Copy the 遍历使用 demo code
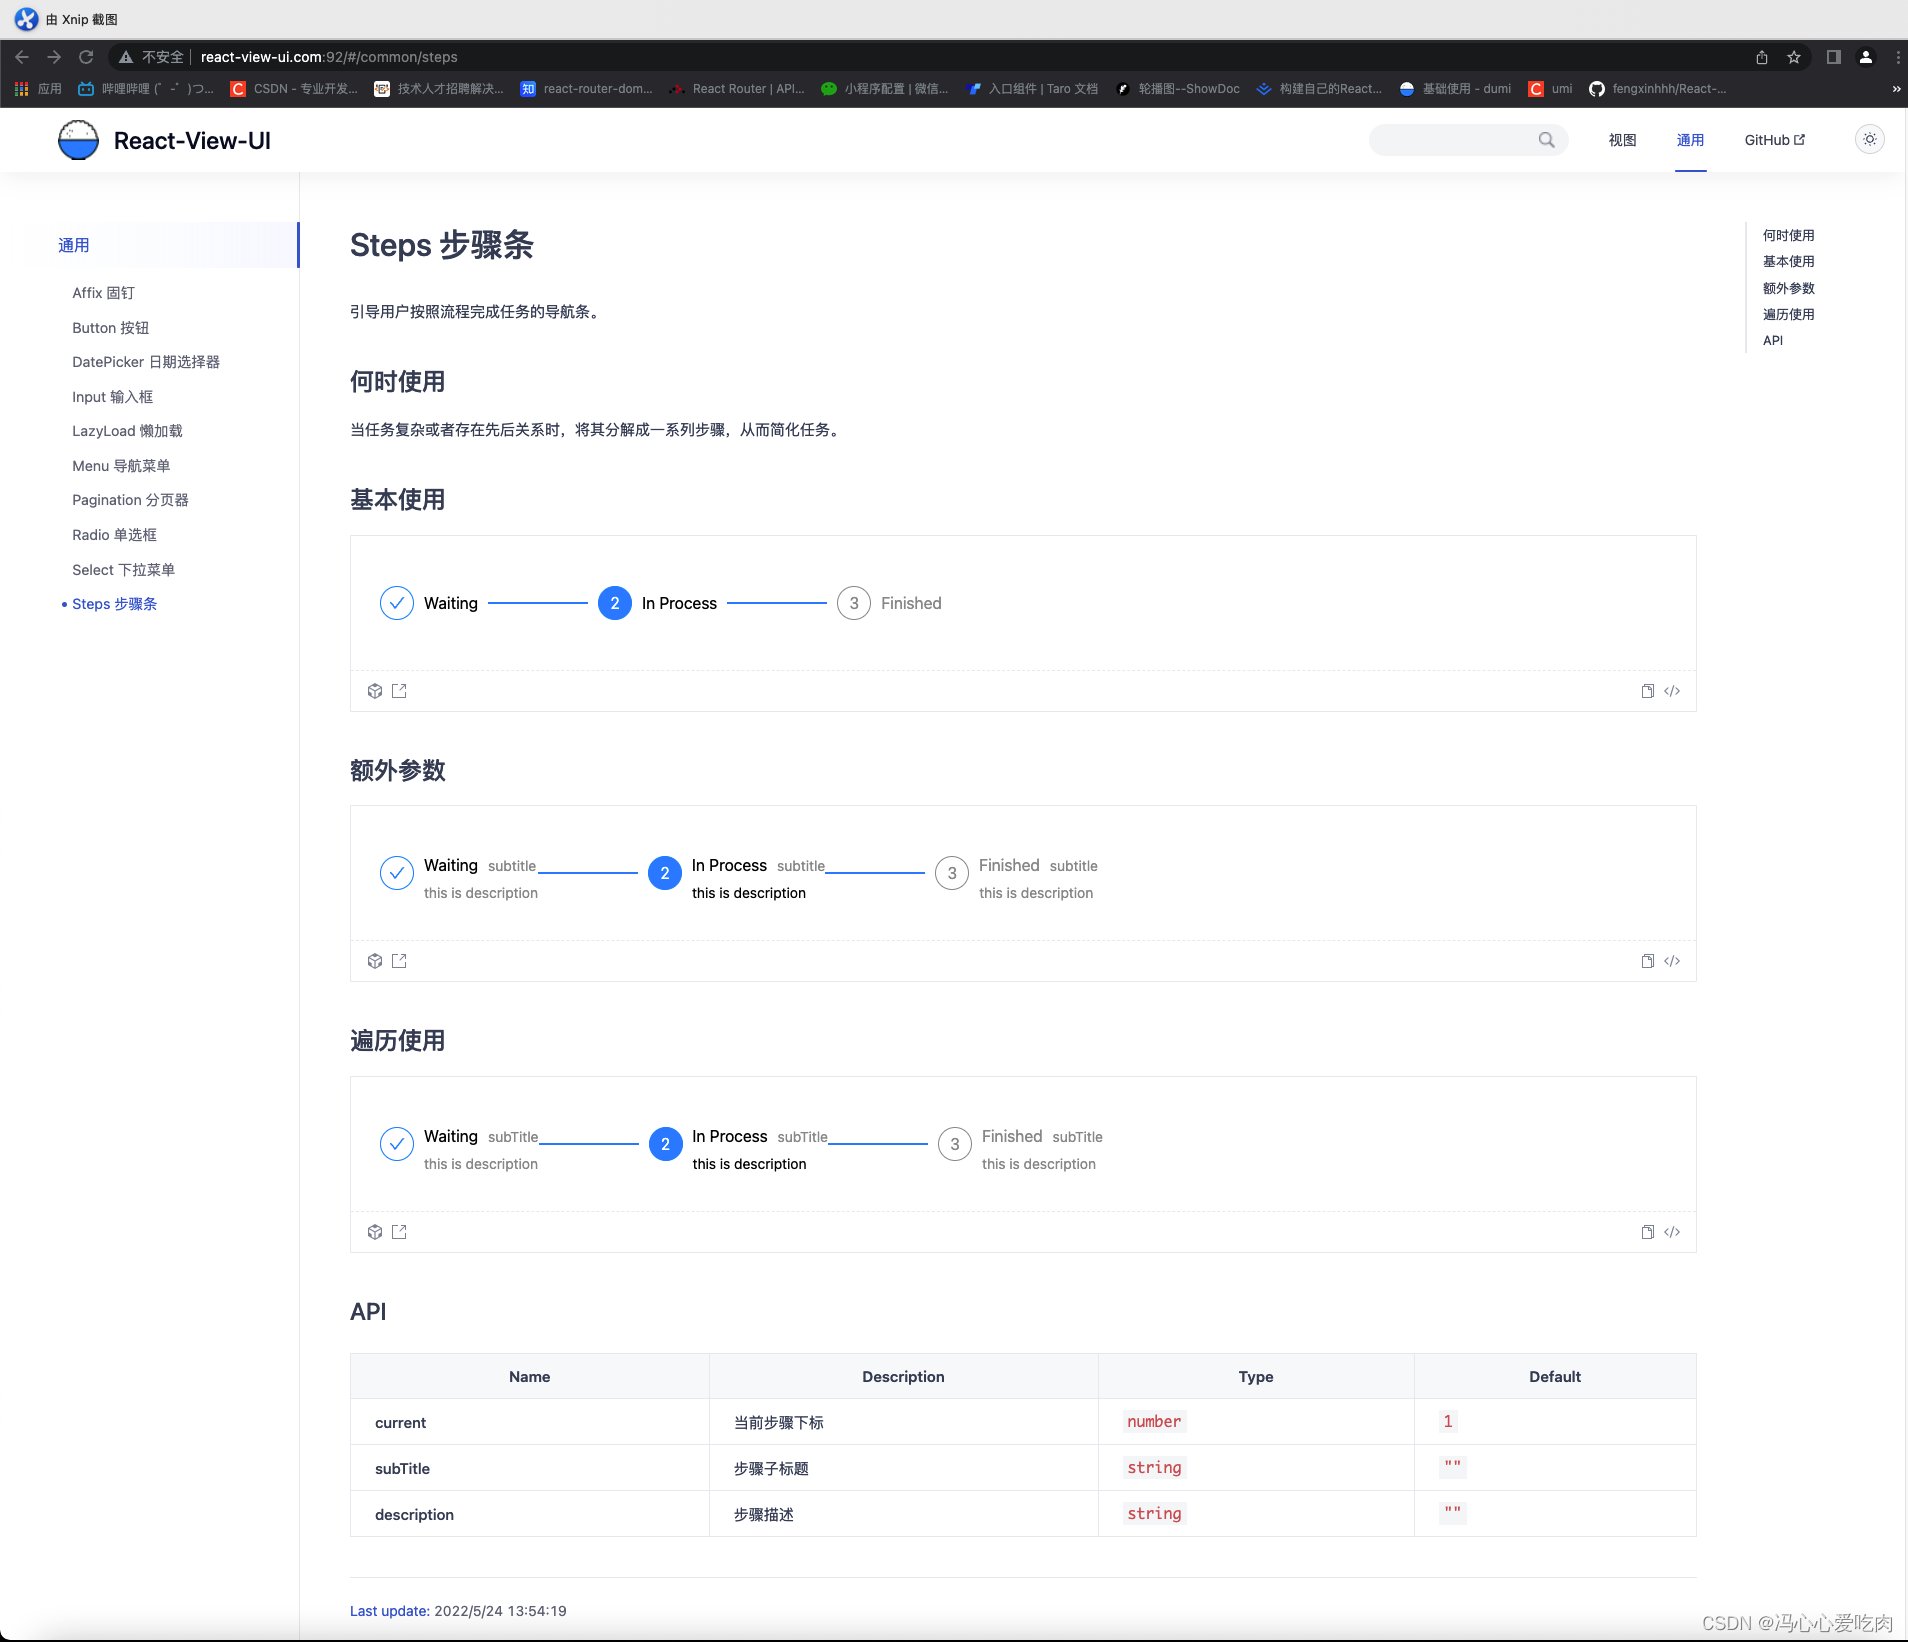 point(1646,1232)
